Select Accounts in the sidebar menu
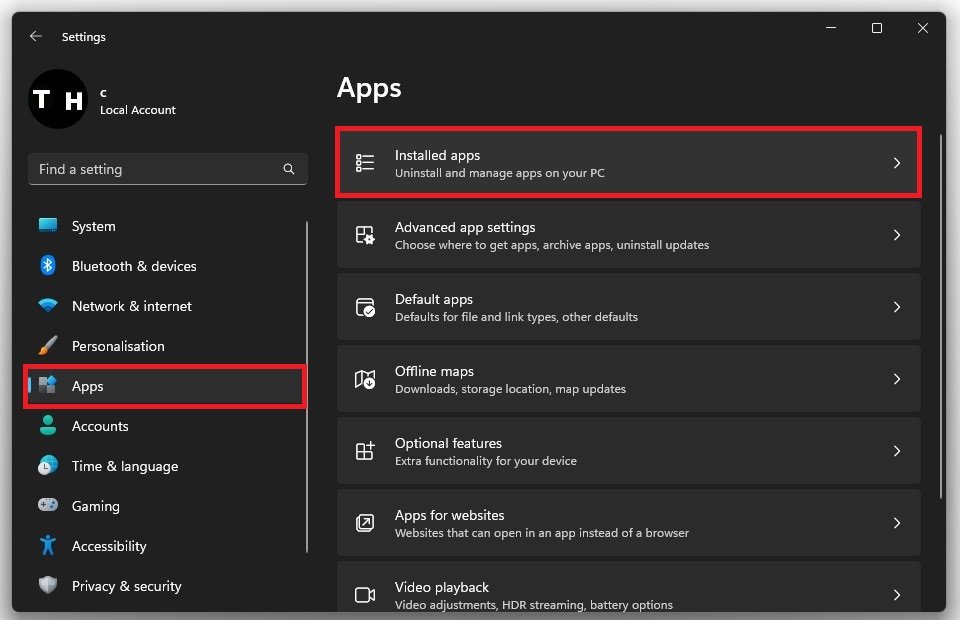The width and height of the screenshot is (960, 620). tap(100, 426)
